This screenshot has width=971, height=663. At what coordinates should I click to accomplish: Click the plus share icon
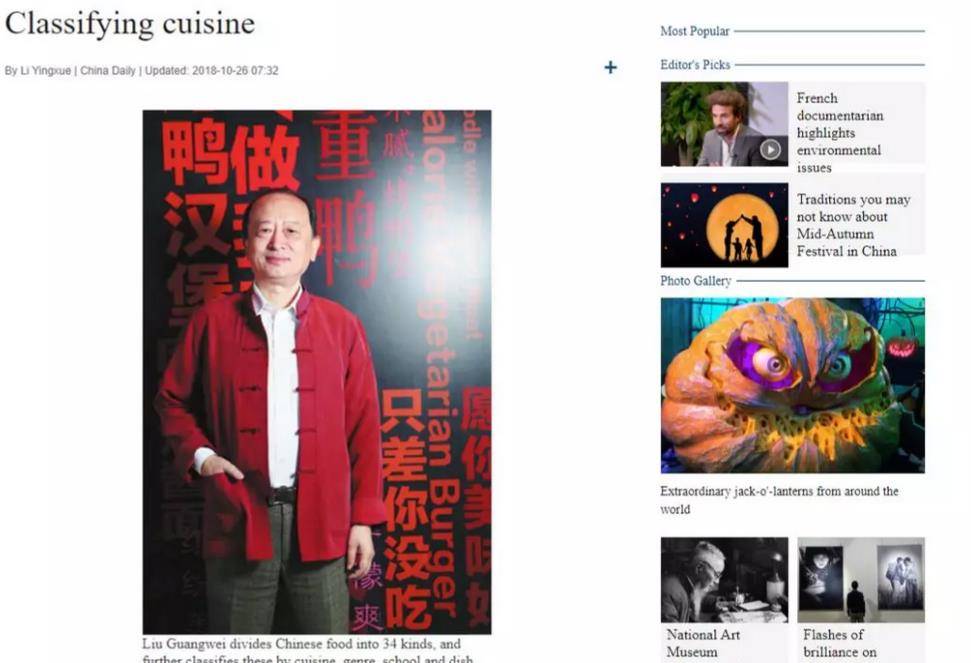pos(611,67)
